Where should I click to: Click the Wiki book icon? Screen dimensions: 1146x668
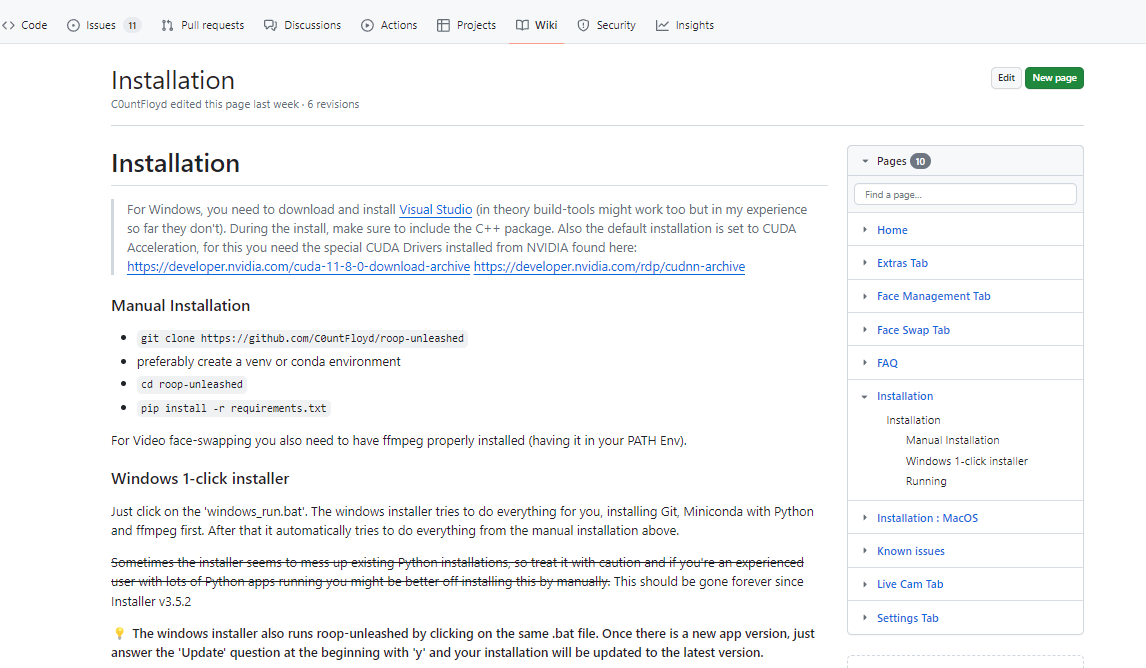click(x=522, y=25)
